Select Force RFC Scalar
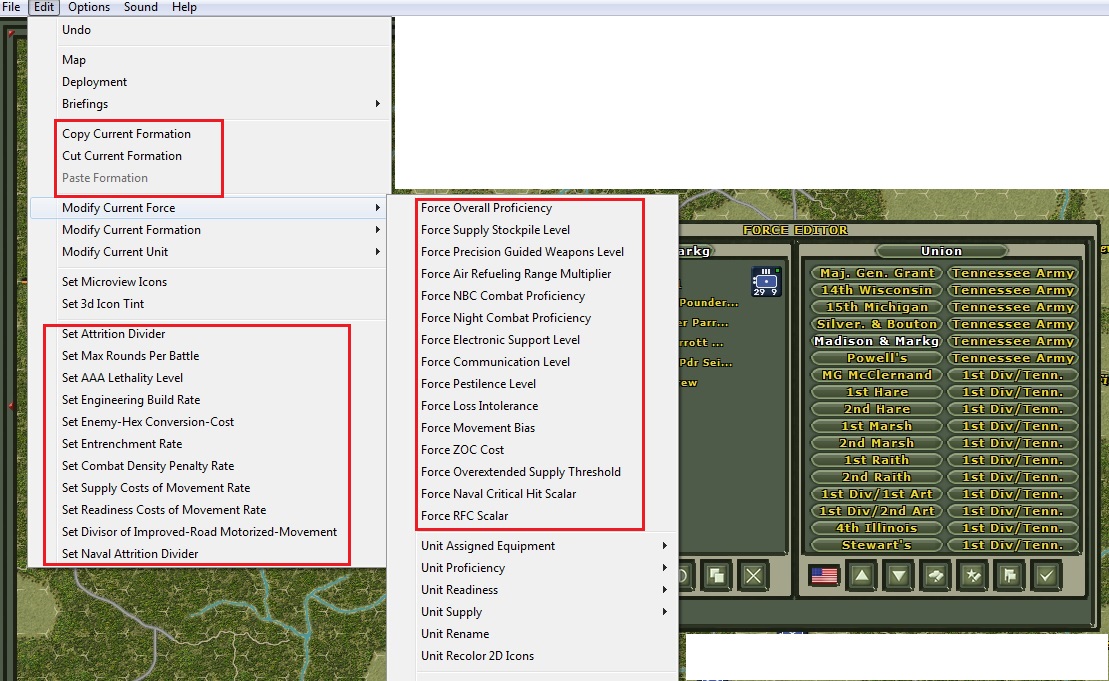 [464, 516]
